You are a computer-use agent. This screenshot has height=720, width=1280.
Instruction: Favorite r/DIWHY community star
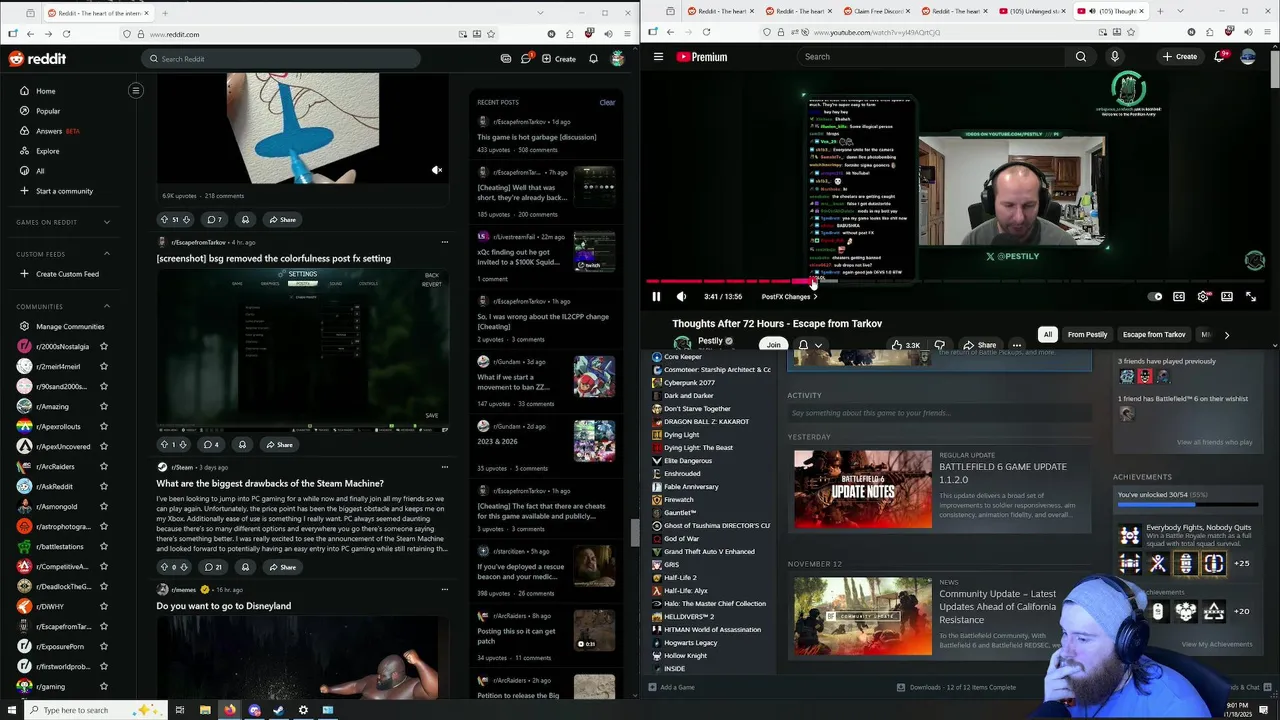103,607
